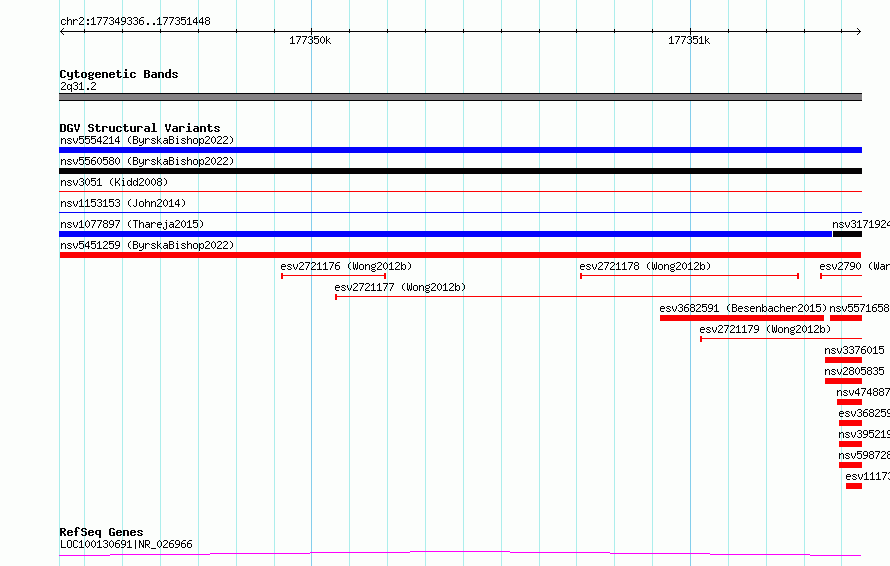Screen dimensions: 890x566
Task: Click the chr2:177349336..177351448 coordinate label
Action: [135, 22]
